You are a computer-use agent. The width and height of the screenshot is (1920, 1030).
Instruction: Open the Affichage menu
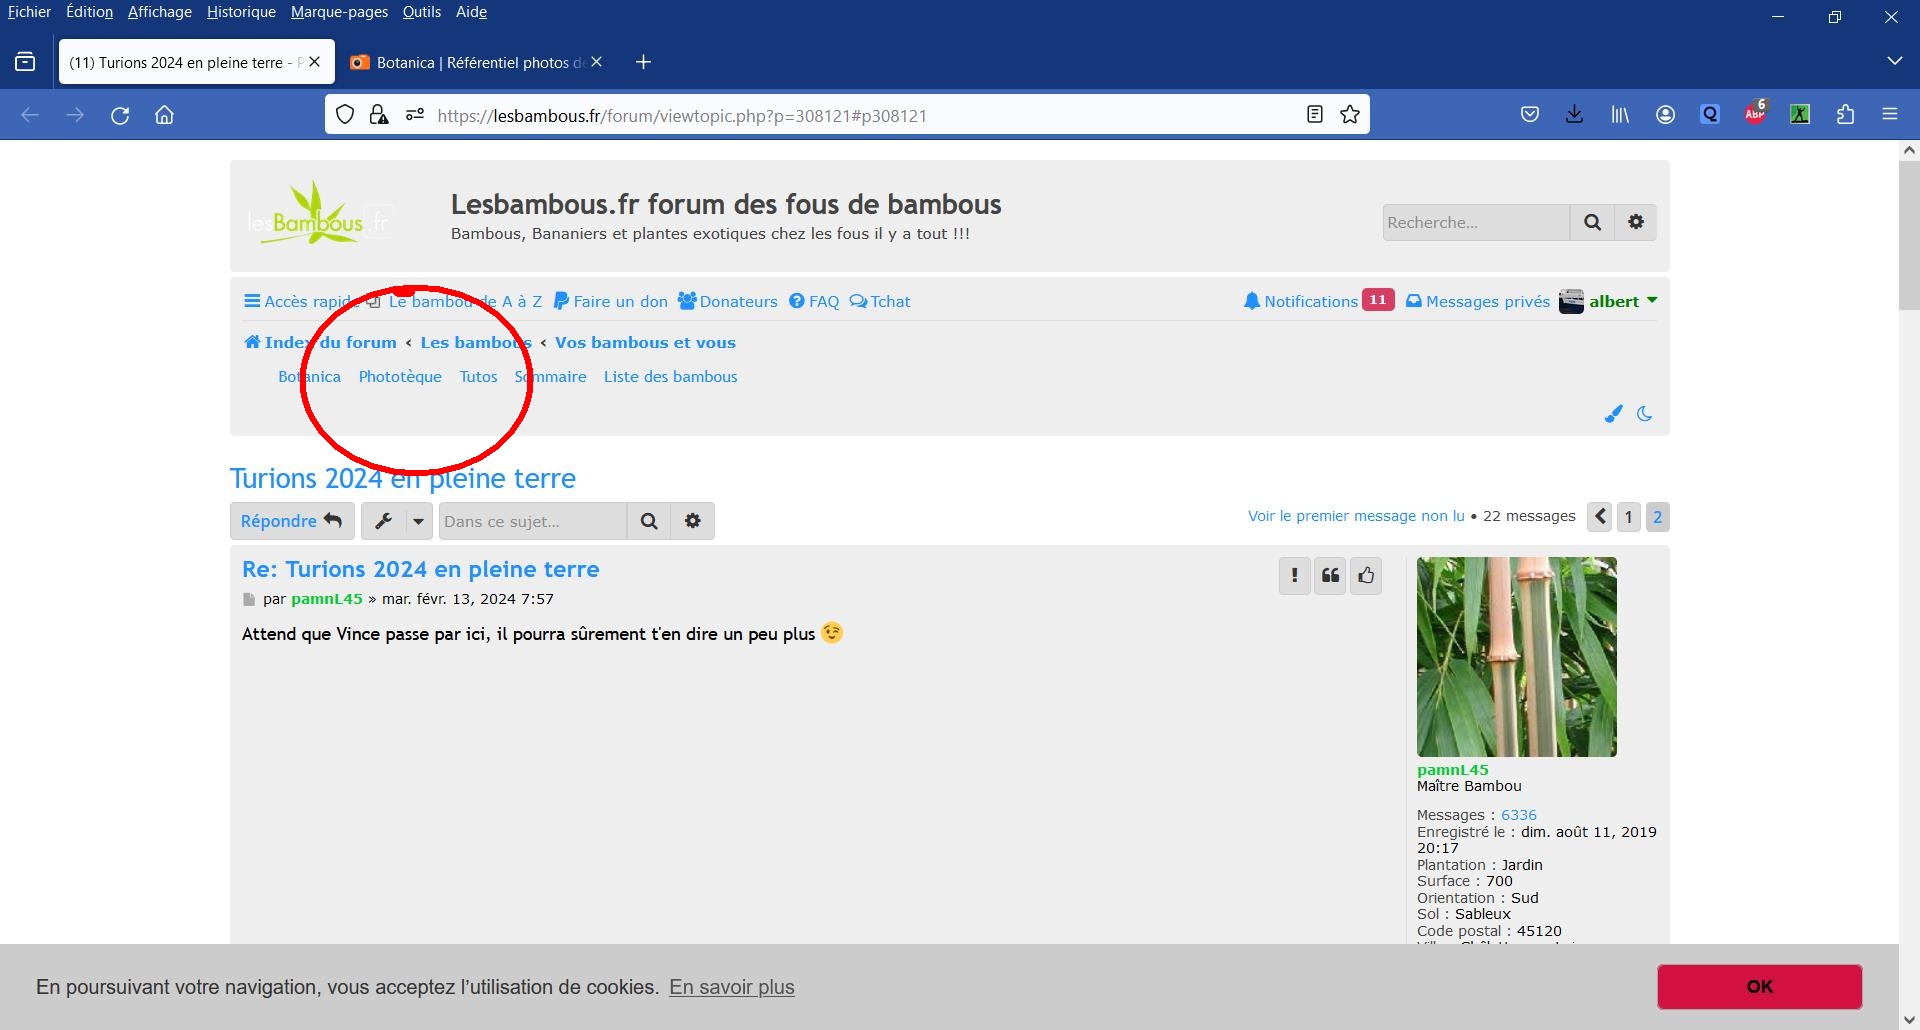(x=160, y=12)
